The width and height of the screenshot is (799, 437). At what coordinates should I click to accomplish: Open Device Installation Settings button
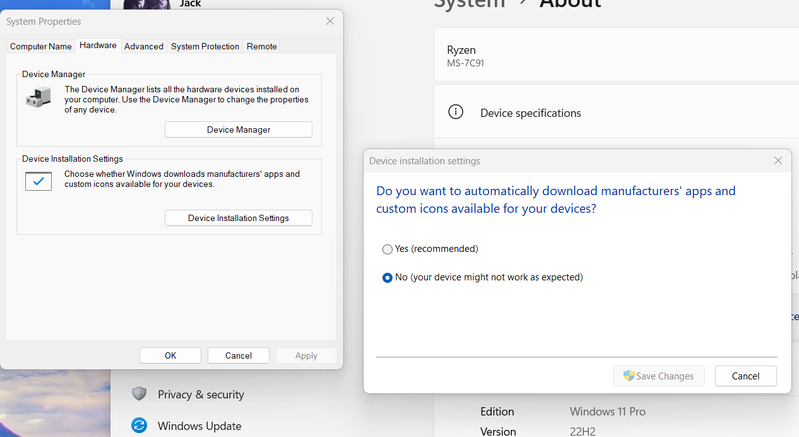pyautogui.click(x=238, y=217)
